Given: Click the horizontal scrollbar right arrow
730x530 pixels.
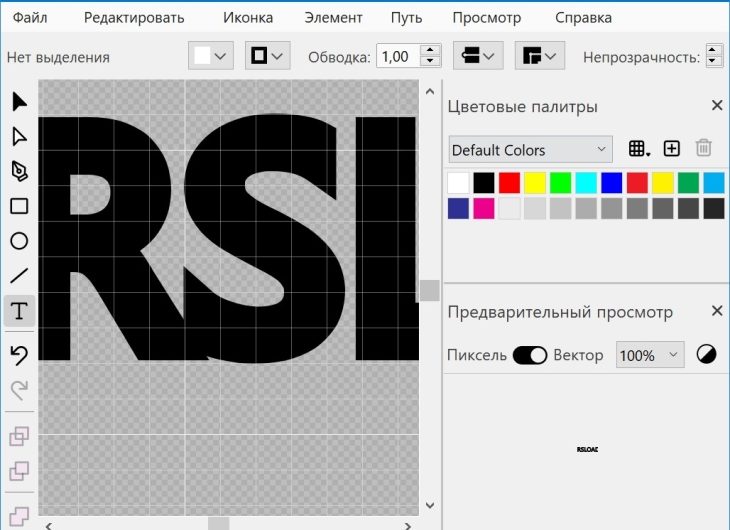Looking at the screenshot, I should 407,526.
